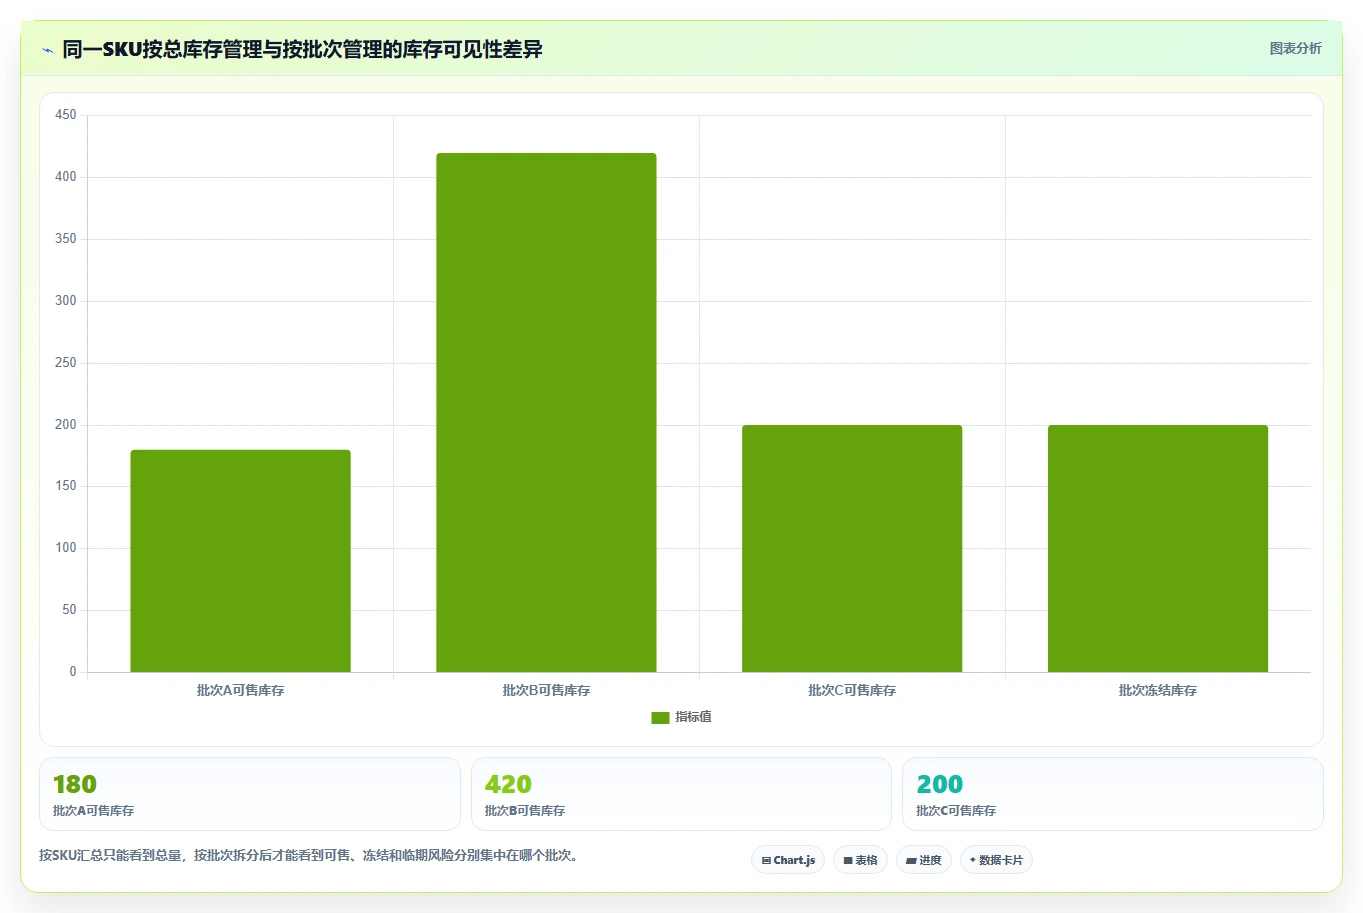This screenshot has width=1363, height=913.
Task: Open the 420 批次B可售库存 data card
Action: 681,794
